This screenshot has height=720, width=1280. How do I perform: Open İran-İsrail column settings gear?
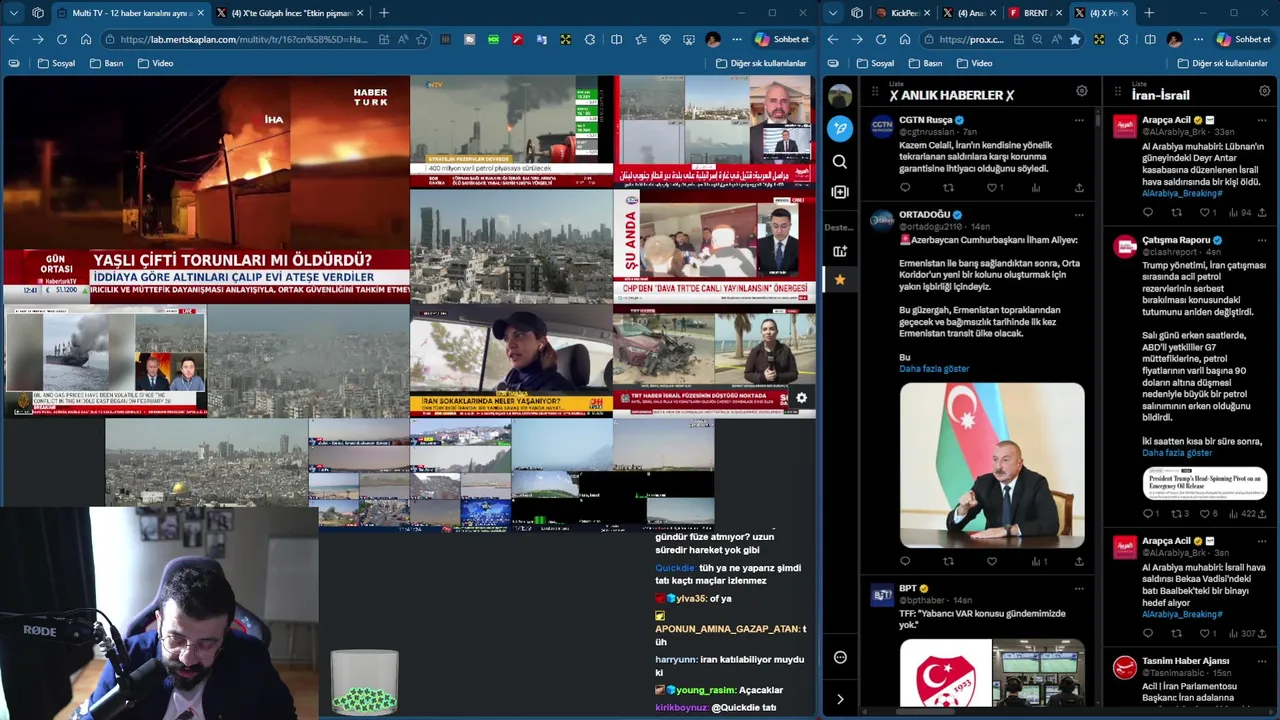(x=1264, y=91)
